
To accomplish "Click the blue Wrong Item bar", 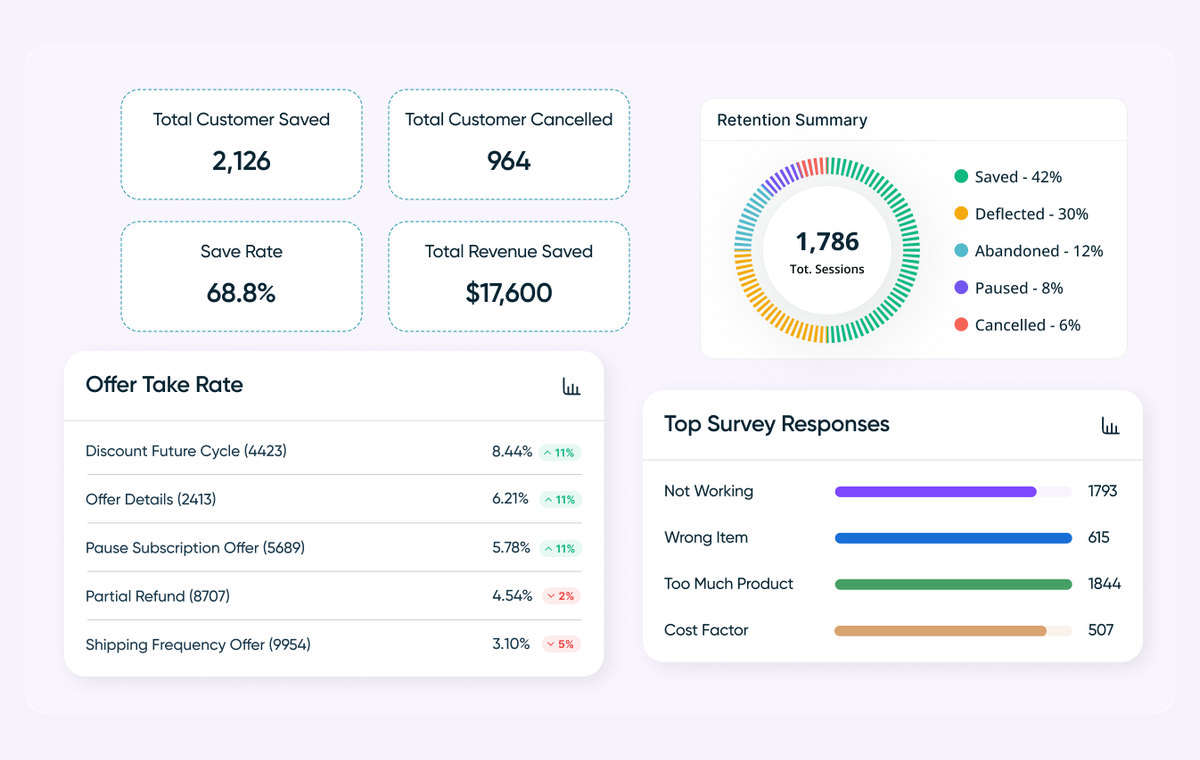I will (953, 538).
